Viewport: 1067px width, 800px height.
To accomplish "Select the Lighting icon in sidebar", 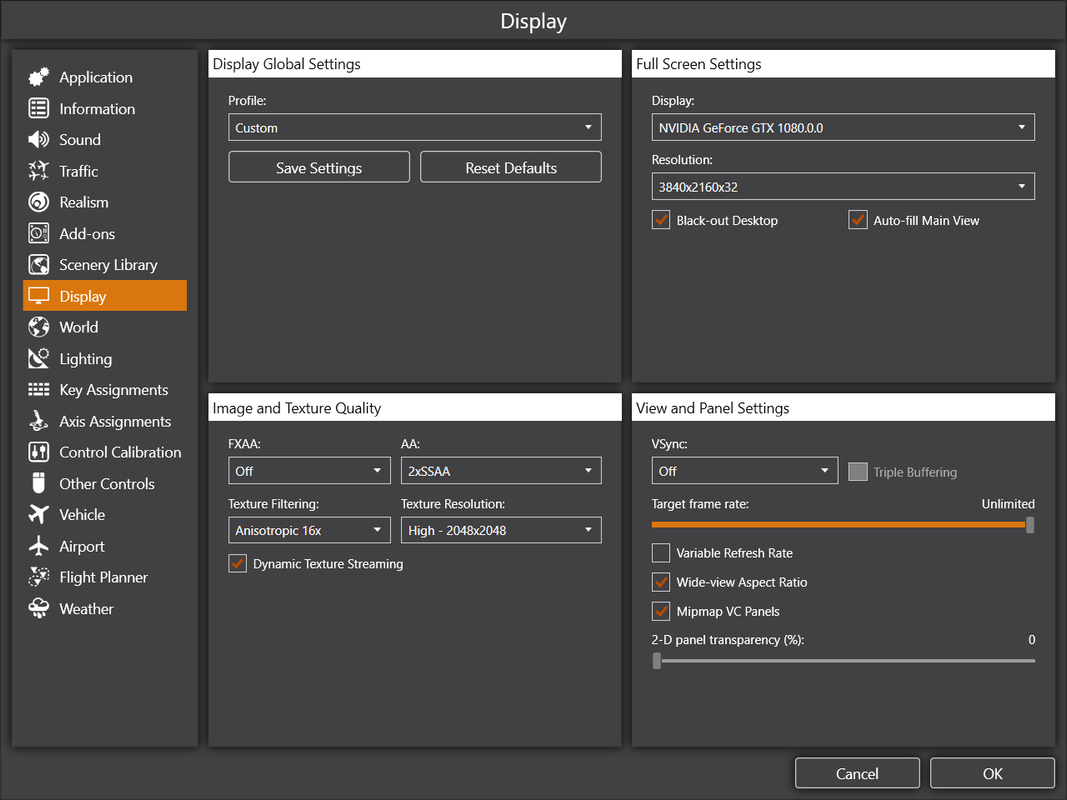I will point(39,359).
